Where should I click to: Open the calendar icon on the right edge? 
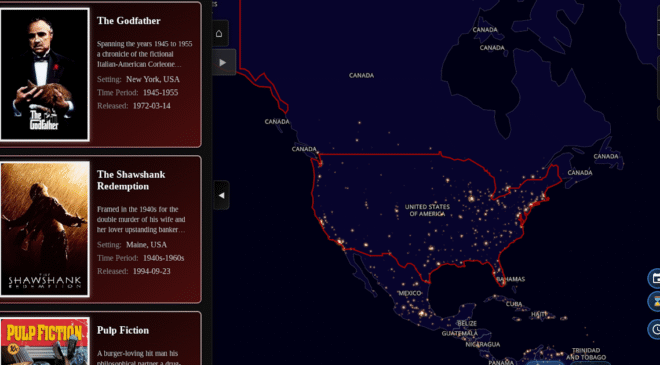tap(655, 278)
